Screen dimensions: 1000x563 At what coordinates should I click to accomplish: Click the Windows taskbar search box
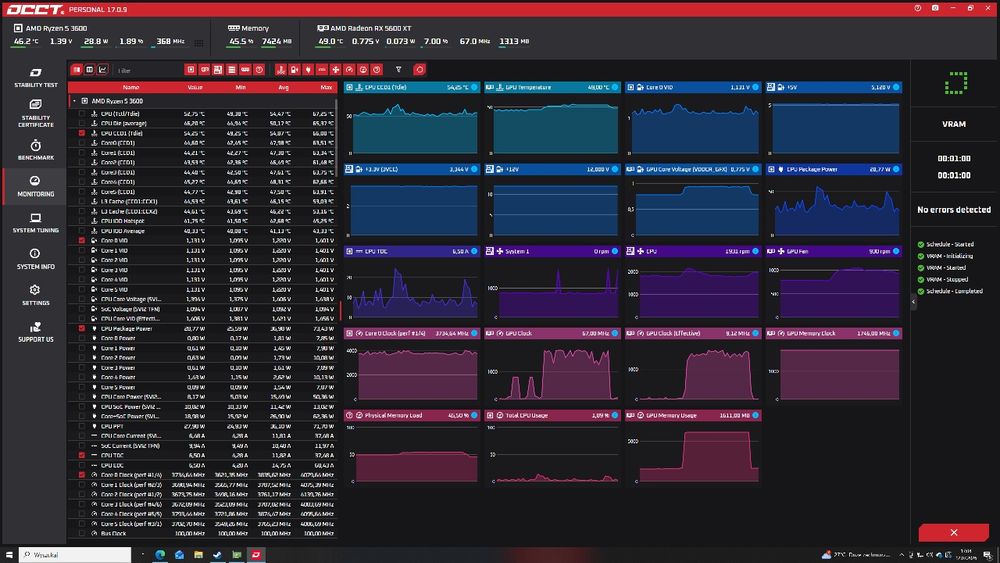[75, 555]
